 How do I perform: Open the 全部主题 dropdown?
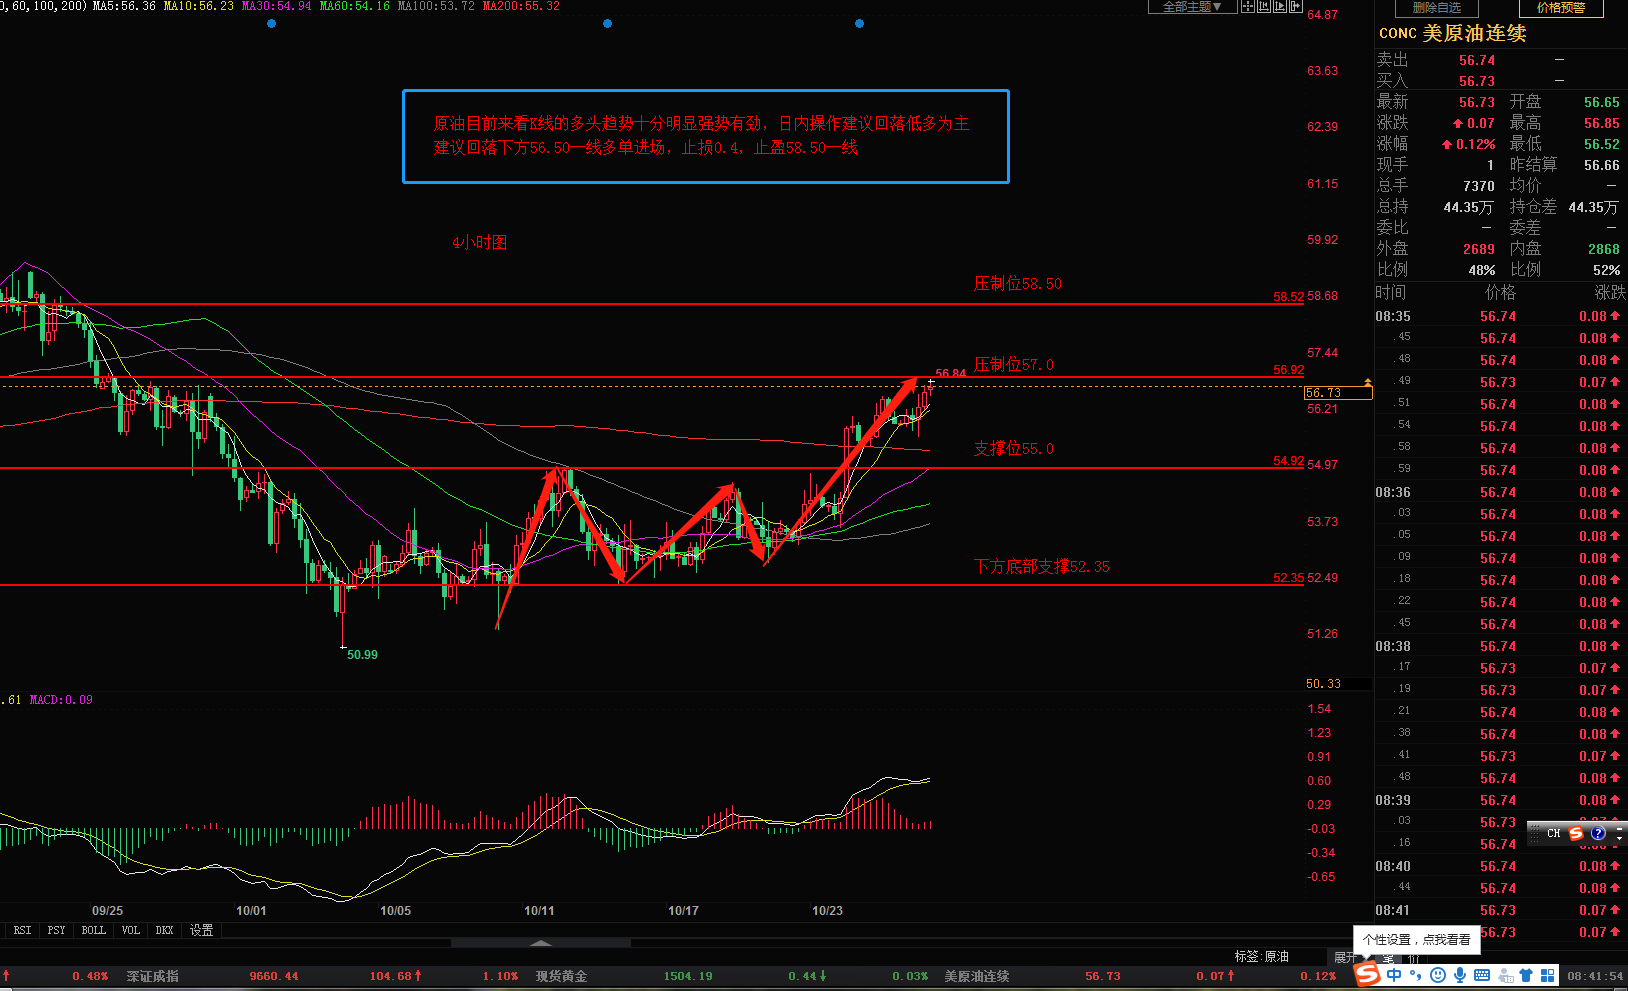click(x=1191, y=7)
